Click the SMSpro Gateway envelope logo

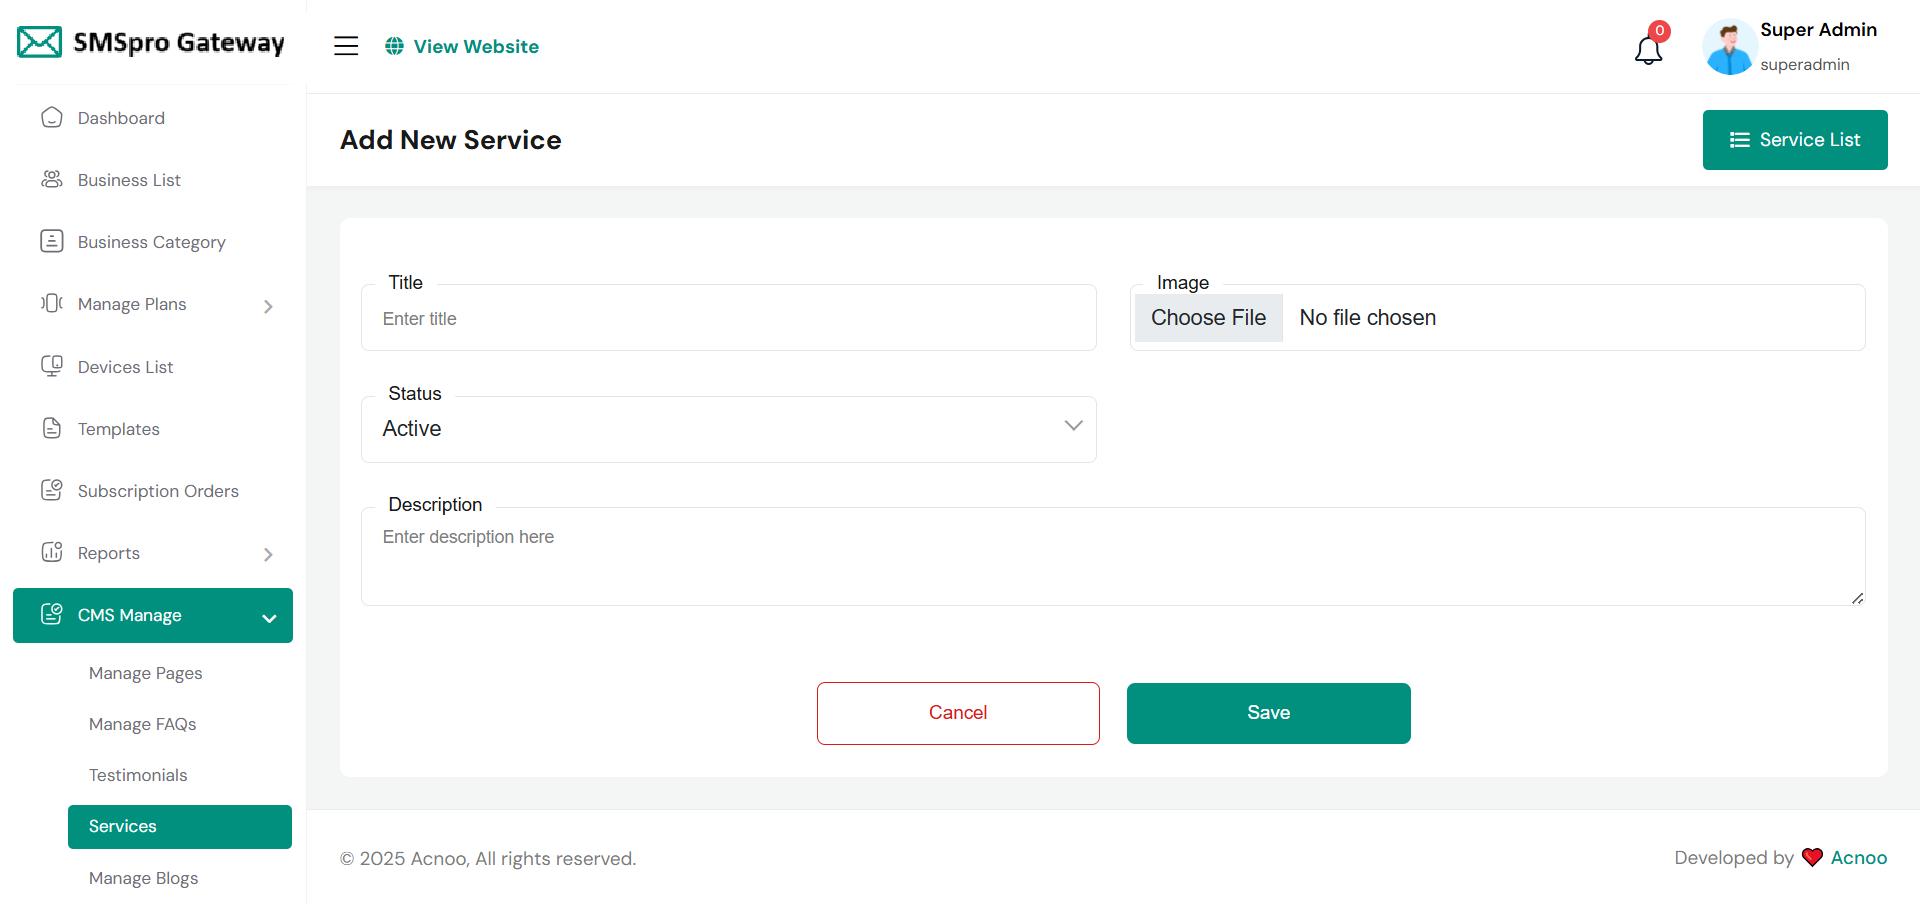[x=40, y=43]
